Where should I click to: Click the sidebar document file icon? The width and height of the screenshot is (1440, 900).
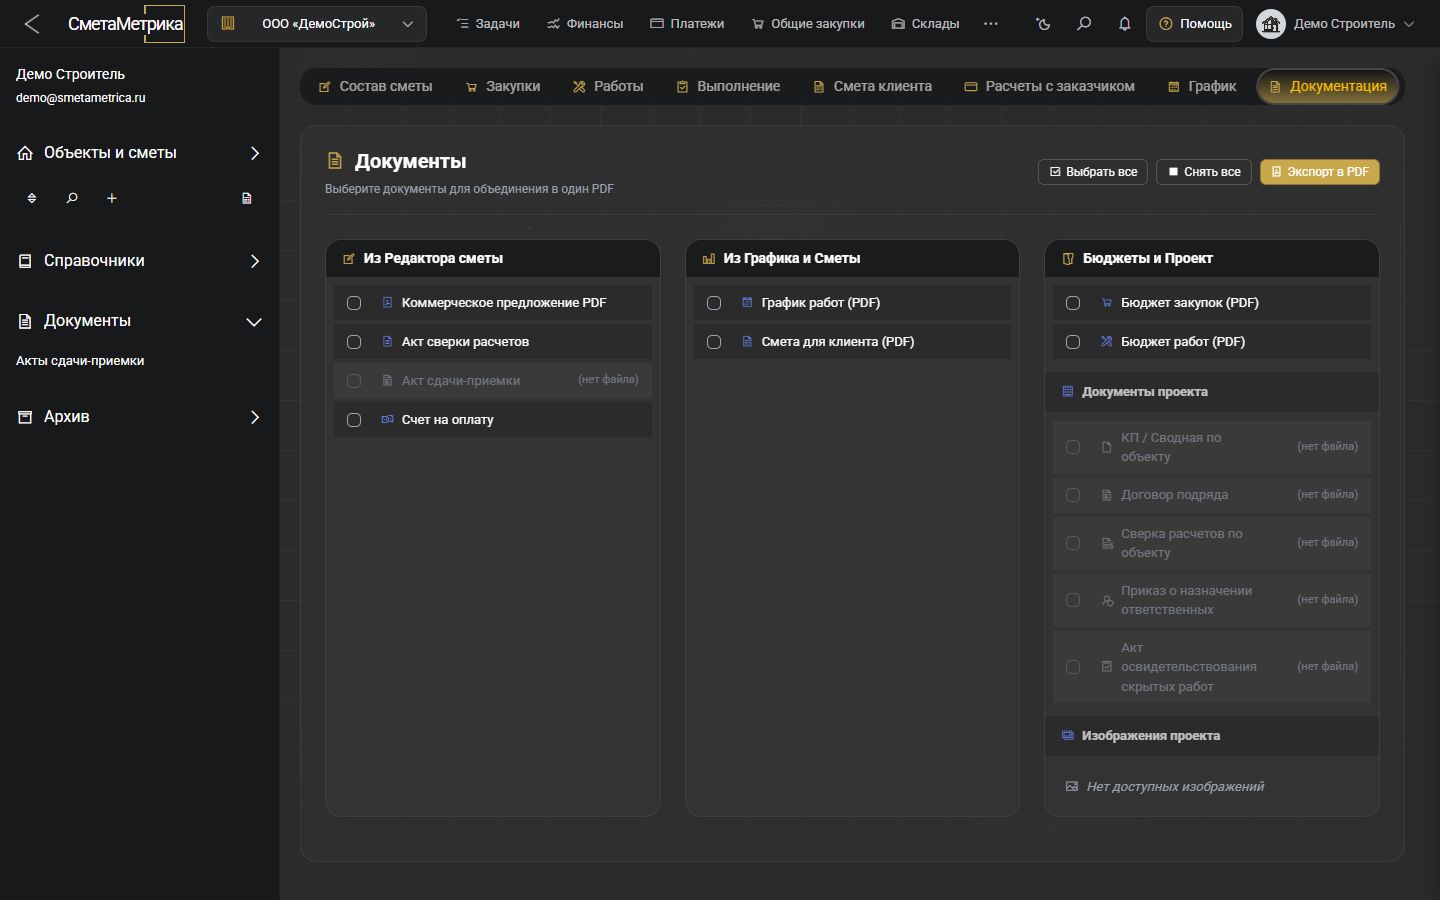click(x=247, y=198)
